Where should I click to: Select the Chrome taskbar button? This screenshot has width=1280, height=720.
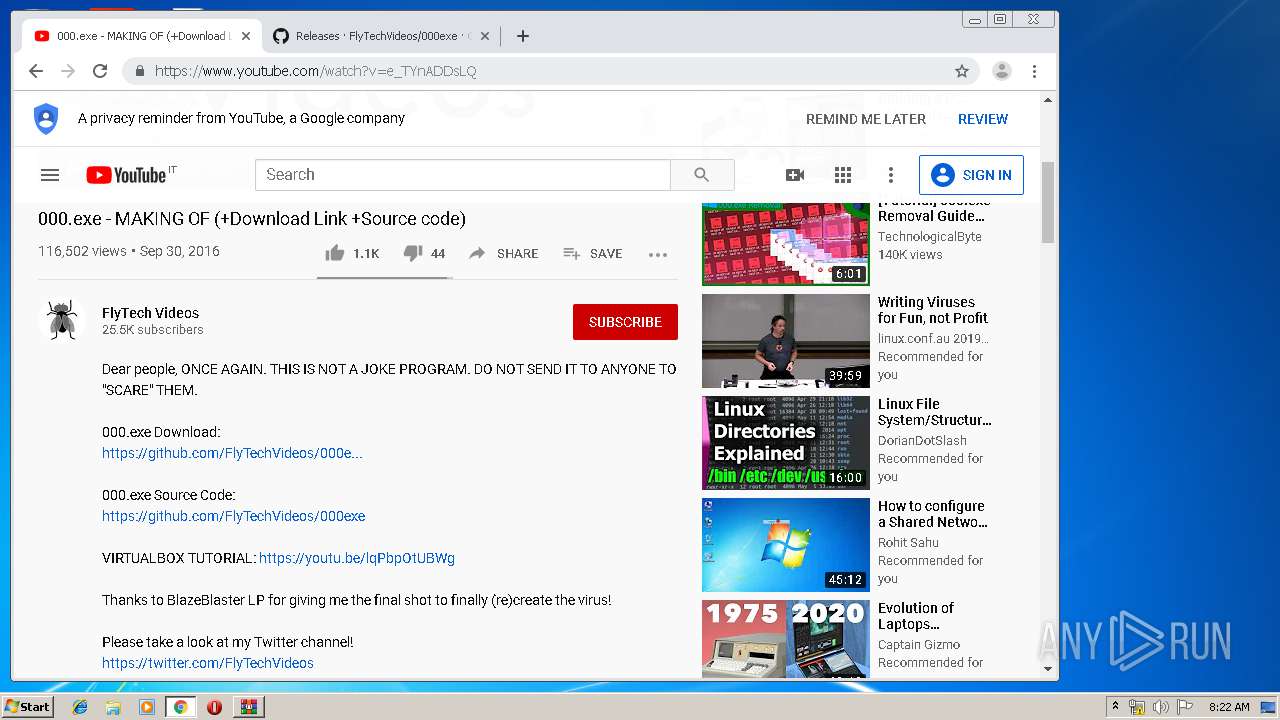point(180,707)
